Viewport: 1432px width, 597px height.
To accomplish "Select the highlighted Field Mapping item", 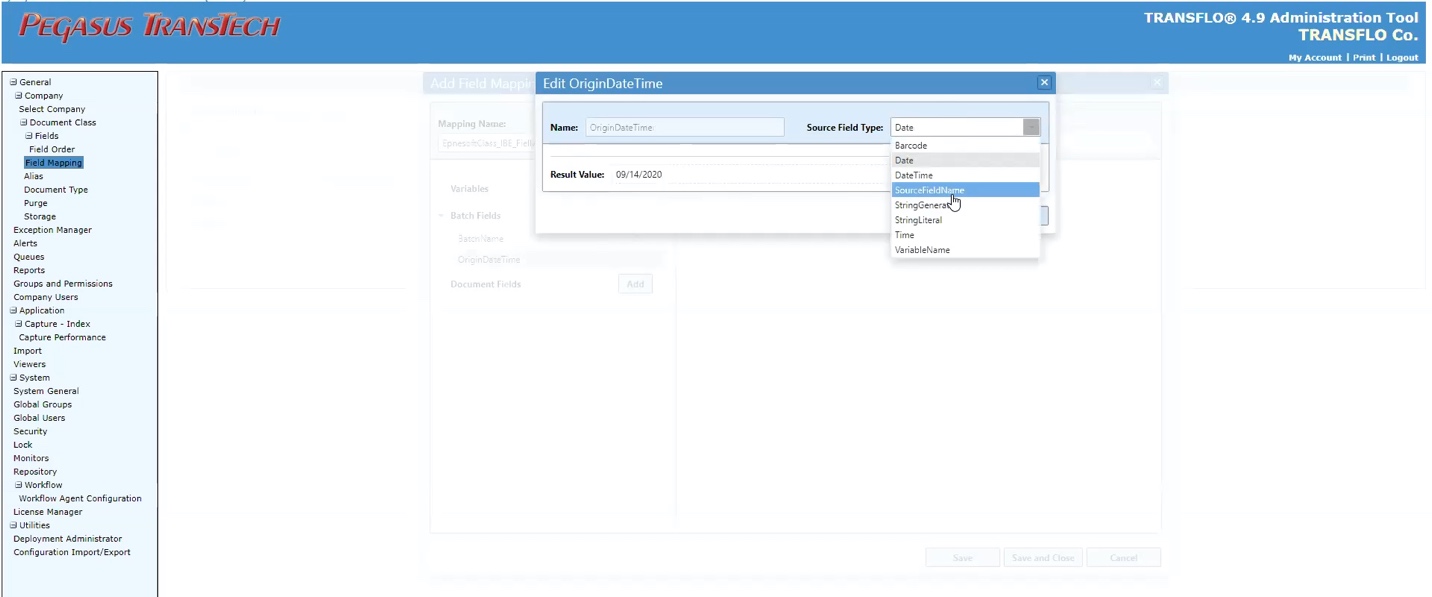I will point(54,163).
